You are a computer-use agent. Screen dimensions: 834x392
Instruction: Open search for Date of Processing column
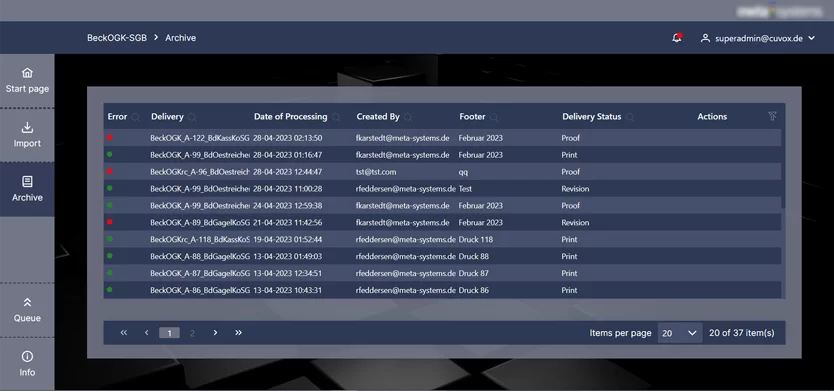coord(336,117)
